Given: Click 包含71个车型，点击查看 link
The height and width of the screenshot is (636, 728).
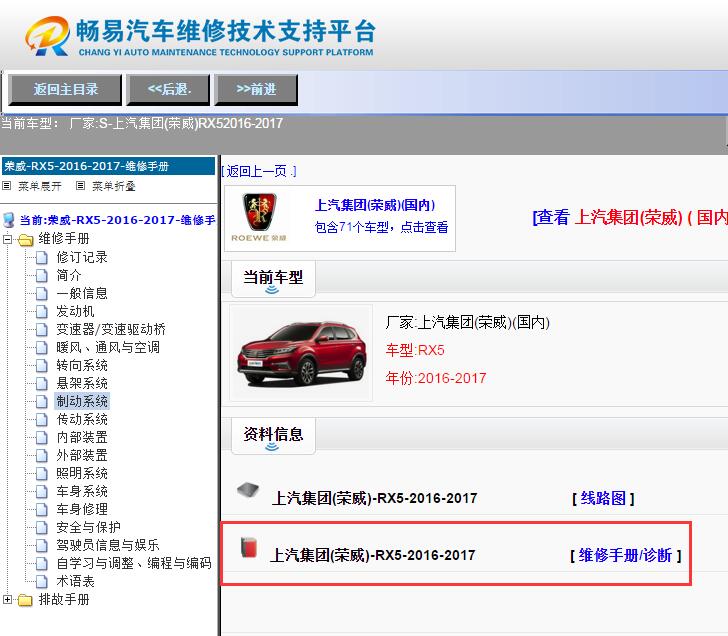Looking at the screenshot, I should click(381, 227).
